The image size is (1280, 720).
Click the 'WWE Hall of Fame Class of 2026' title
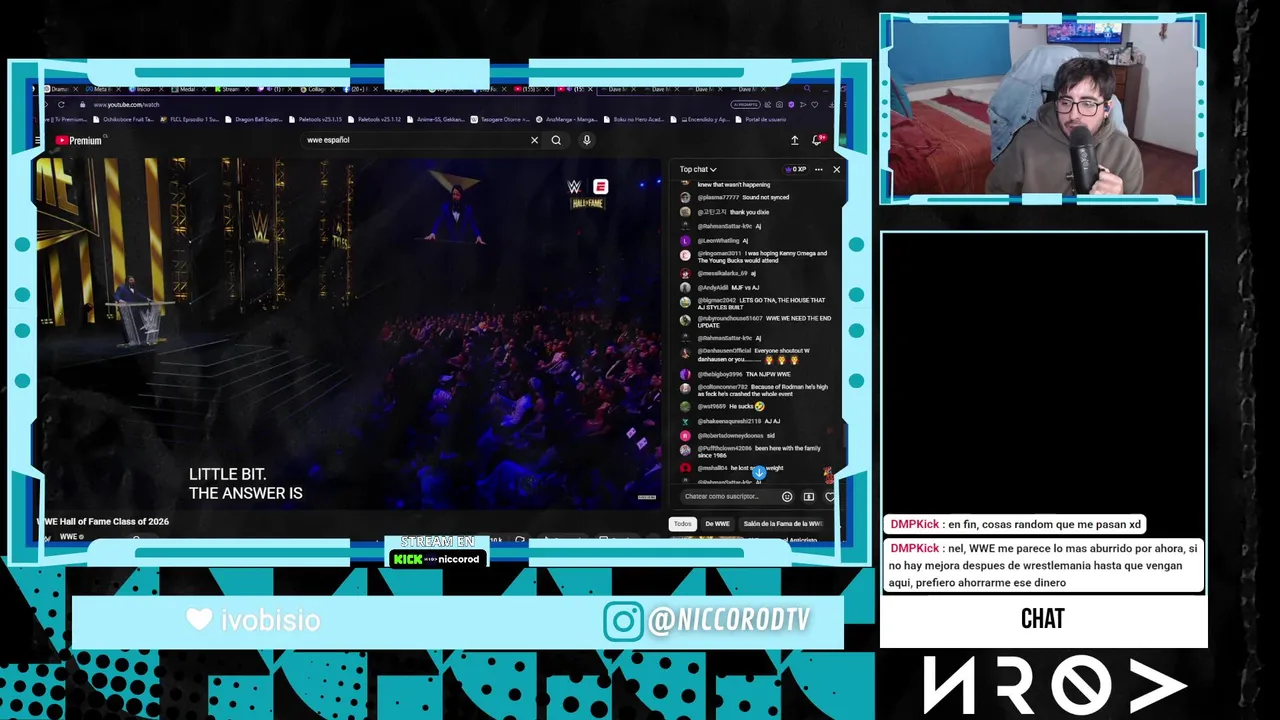click(104, 522)
